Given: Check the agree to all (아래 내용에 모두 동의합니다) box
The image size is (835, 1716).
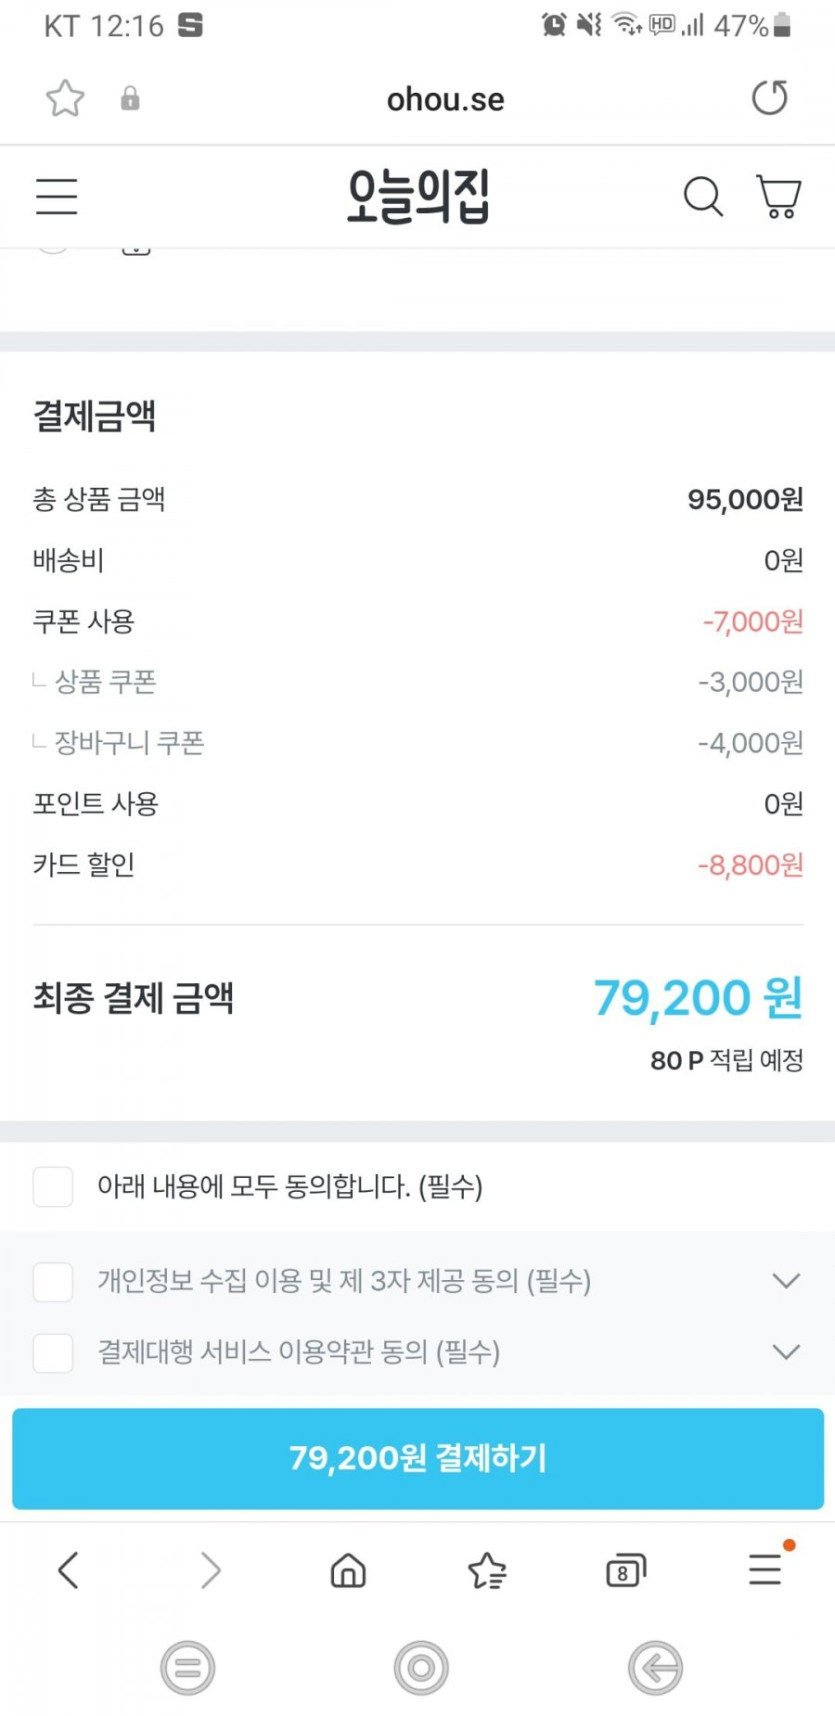Looking at the screenshot, I should tap(53, 1187).
